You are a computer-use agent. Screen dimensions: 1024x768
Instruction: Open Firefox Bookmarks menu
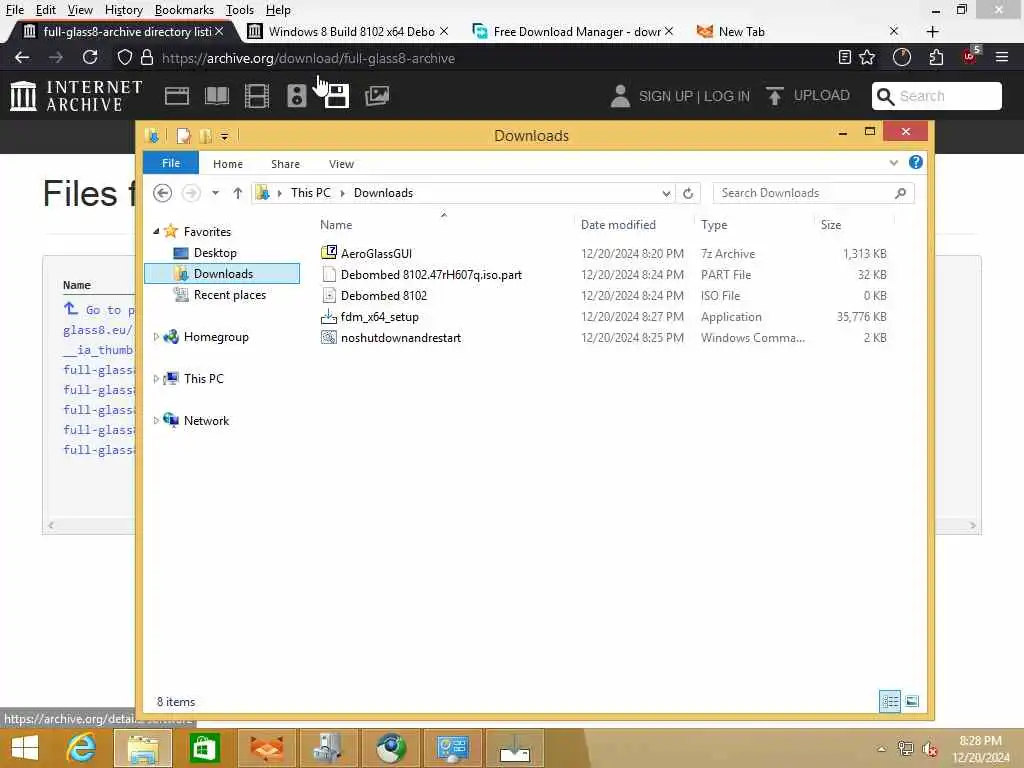(184, 10)
